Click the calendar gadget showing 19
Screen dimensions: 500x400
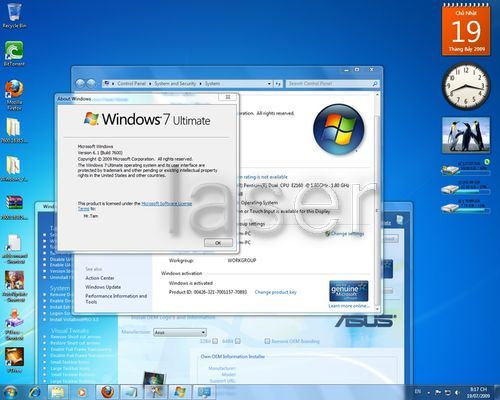click(x=466, y=31)
